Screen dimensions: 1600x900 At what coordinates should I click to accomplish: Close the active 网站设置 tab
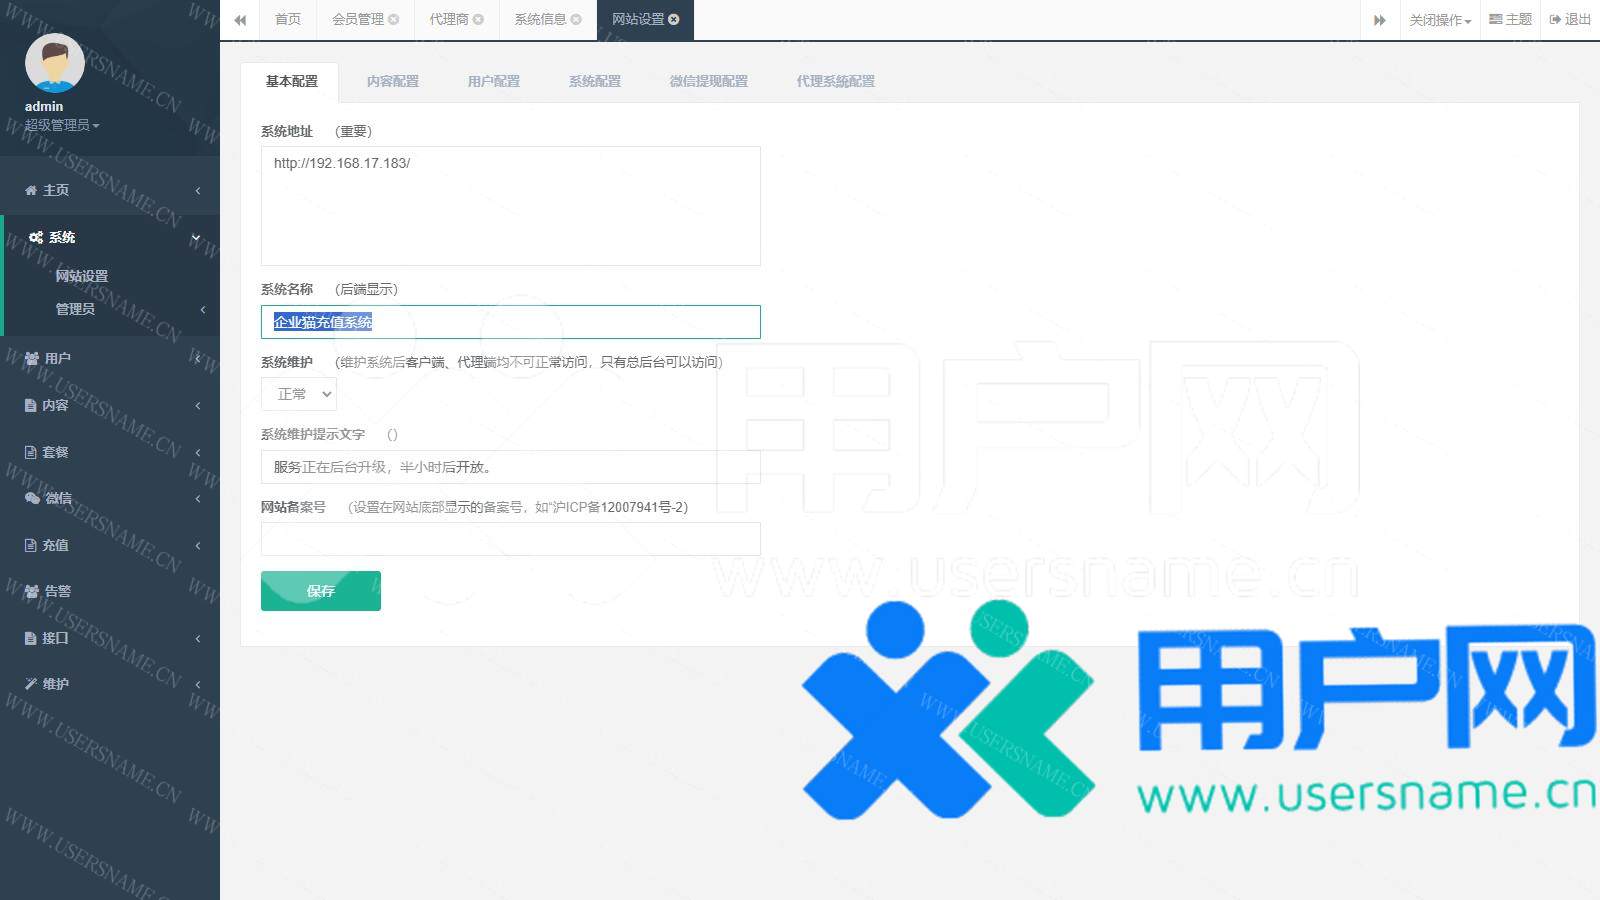click(674, 19)
